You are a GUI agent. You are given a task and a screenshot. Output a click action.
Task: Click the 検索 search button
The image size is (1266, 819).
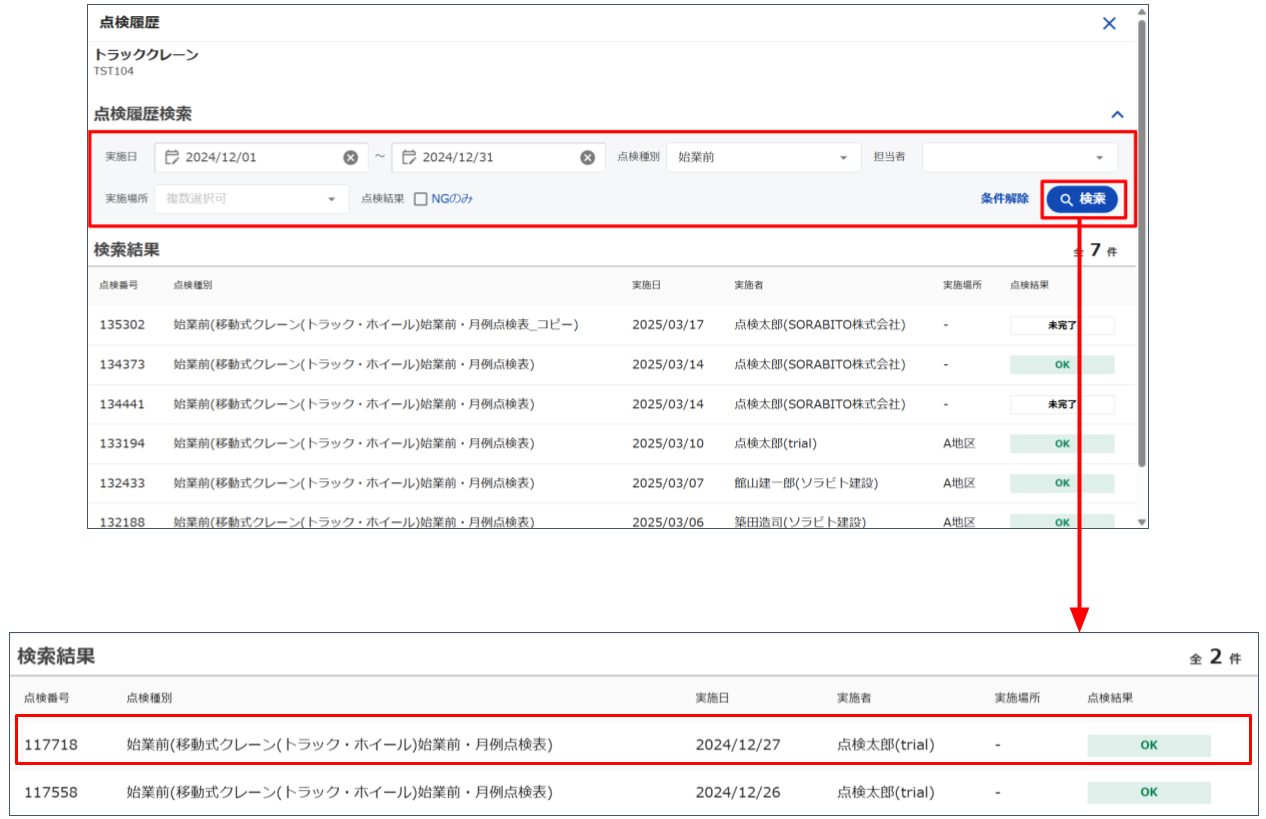point(1082,199)
